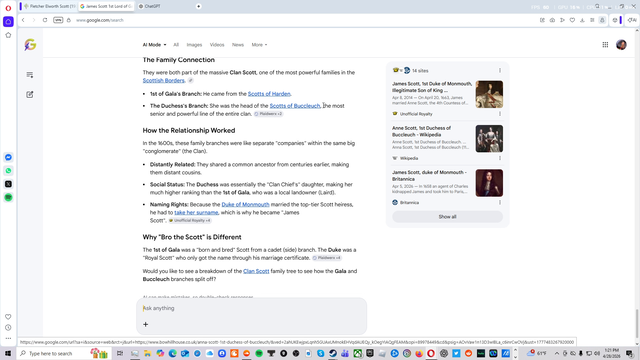Open the Scotts of Buccleuch link
Viewport: 640px width, 360px height.
(295, 106)
